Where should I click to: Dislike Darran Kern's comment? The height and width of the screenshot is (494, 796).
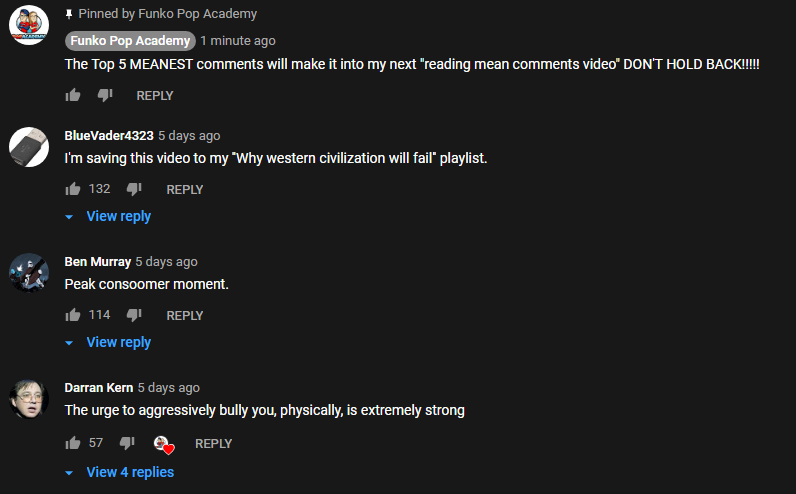[x=127, y=443]
